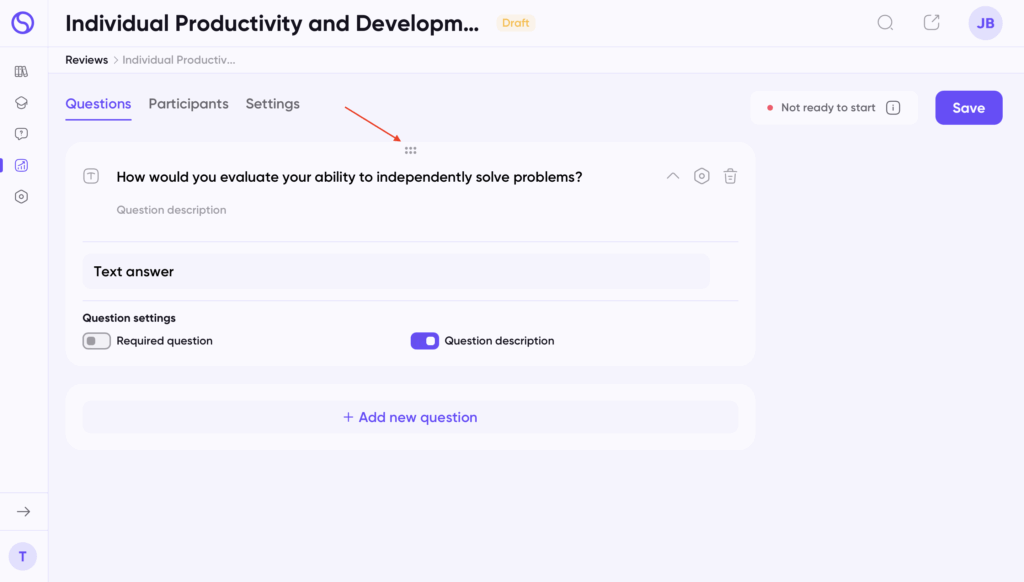Click Add new question

click(x=410, y=417)
